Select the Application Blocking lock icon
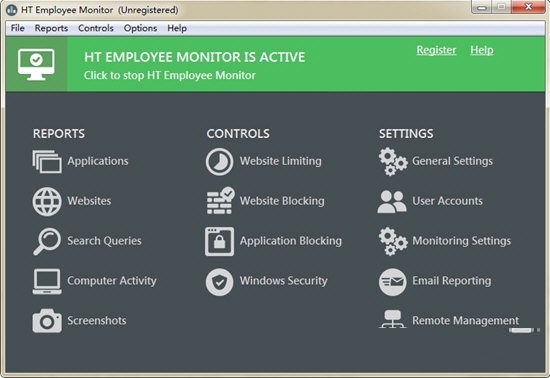 pyautogui.click(x=220, y=241)
